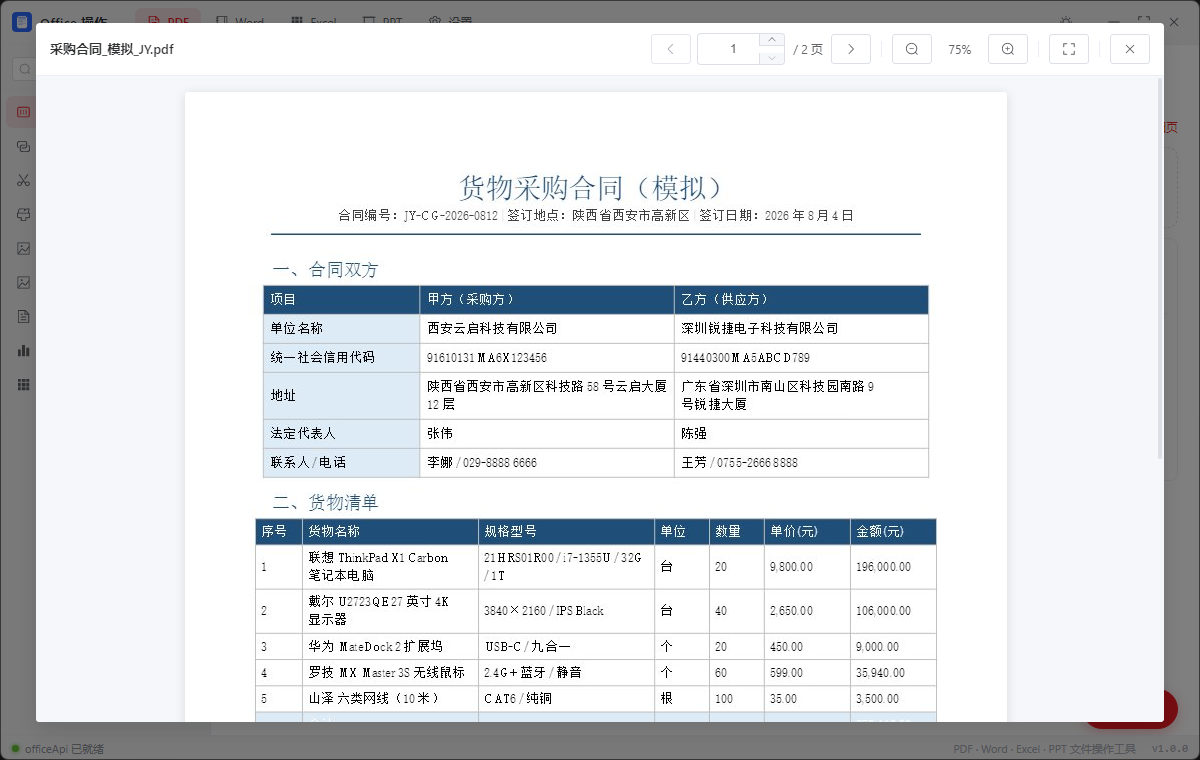This screenshot has width=1200, height=760.
Task: Click the v1.0.0 version label
Action: pyautogui.click(x=1170, y=749)
